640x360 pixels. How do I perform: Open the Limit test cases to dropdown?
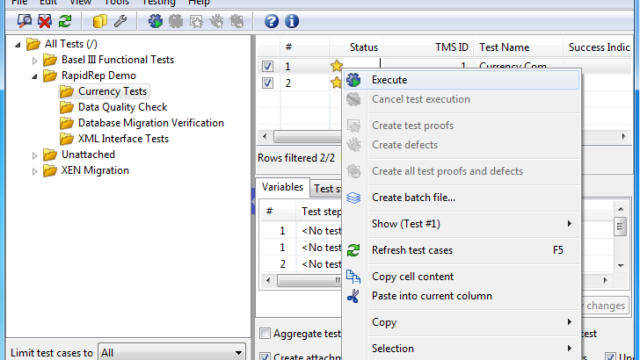point(171,352)
